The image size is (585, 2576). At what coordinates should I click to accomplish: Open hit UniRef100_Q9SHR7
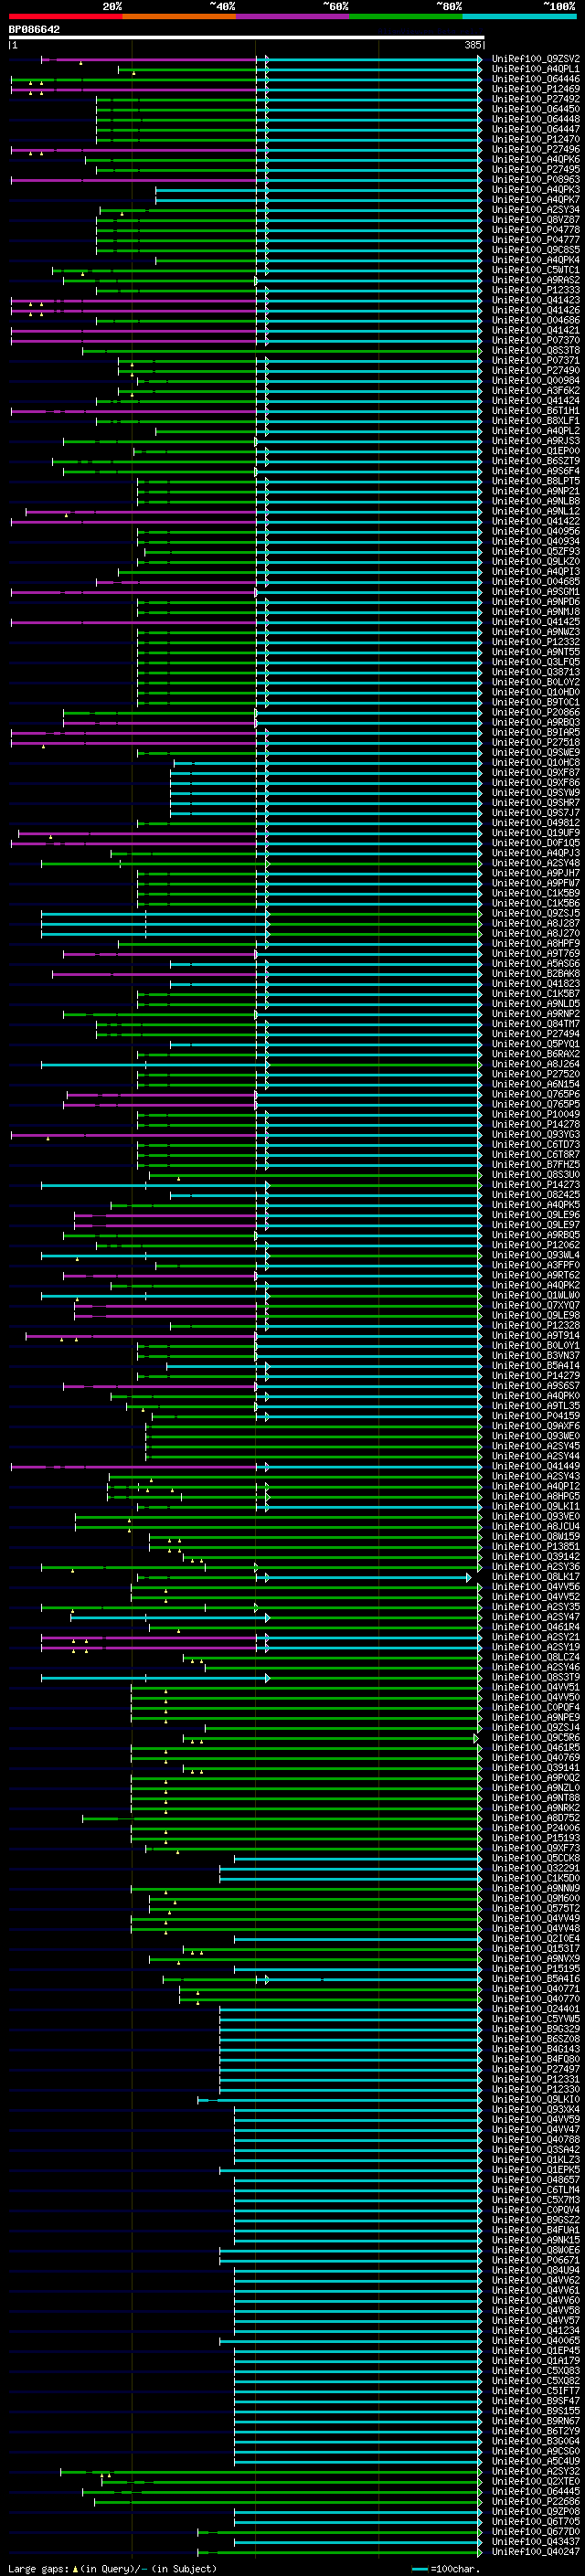pyautogui.click(x=536, y=803)
